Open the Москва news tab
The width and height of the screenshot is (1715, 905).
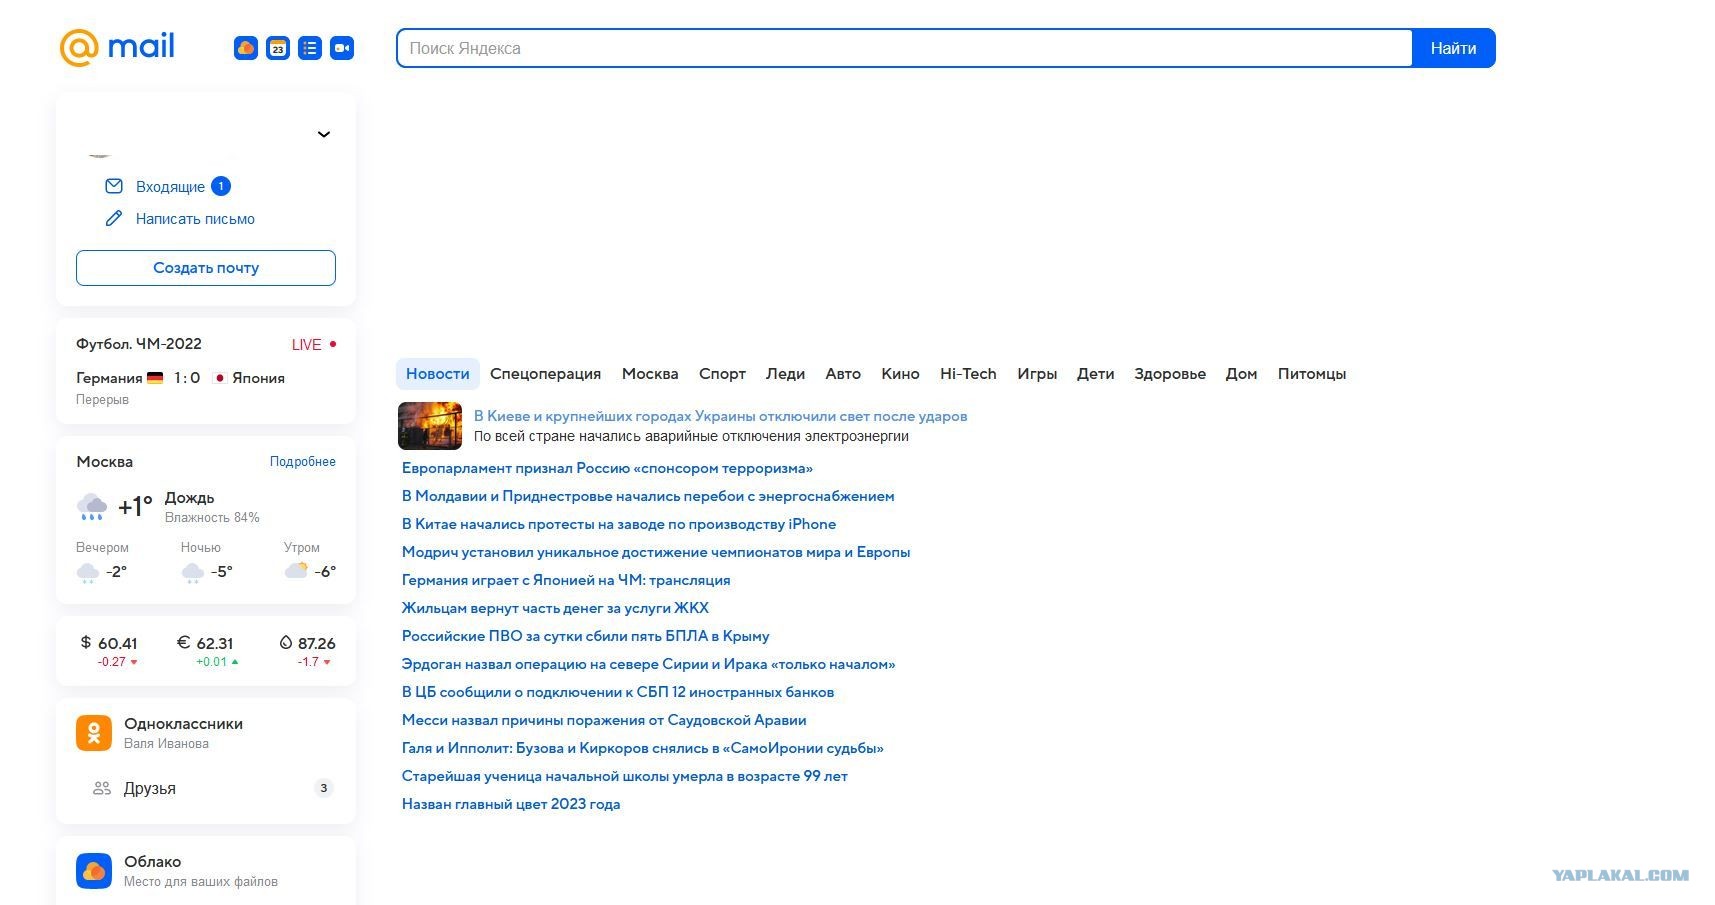coord(650,374)
